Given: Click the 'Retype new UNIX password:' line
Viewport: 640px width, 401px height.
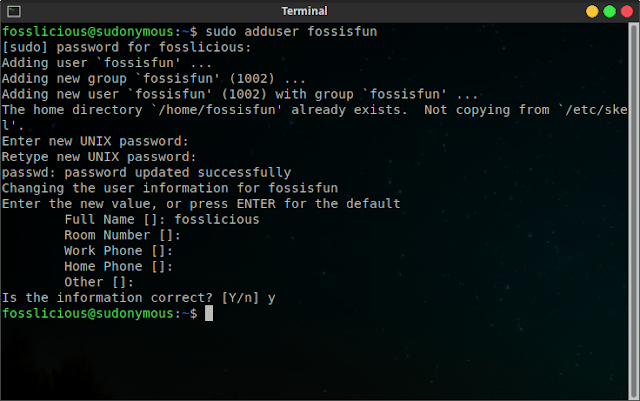Looking at the screenshot, I should click(99, 157).
